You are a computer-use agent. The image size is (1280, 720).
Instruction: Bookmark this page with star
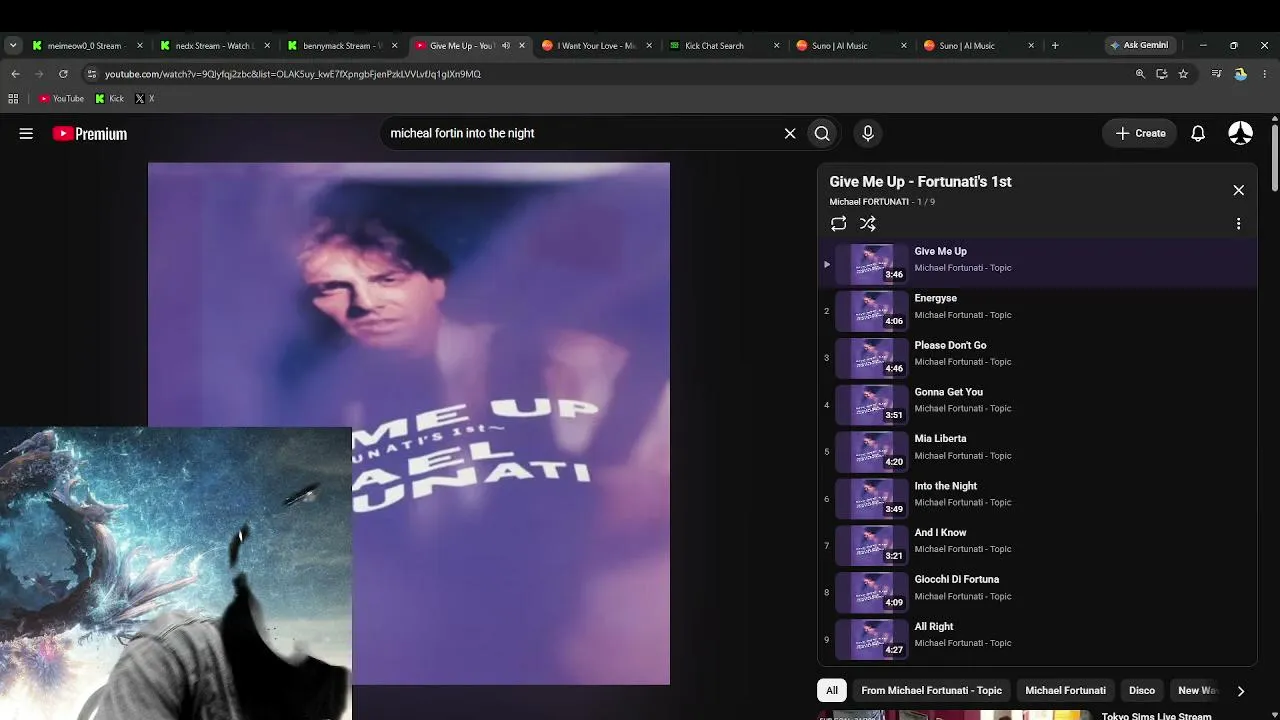[x=1183, y=74]
